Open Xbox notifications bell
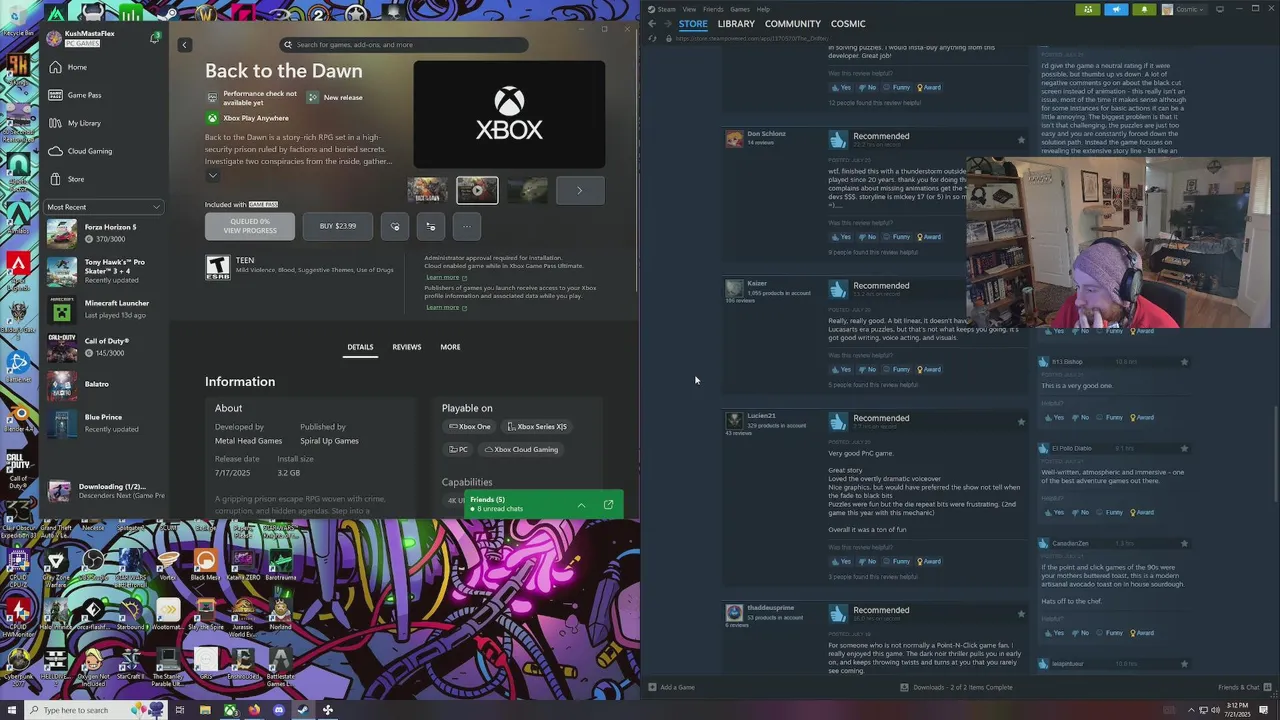Screen dimensions: 1280x720 [155, 38]
